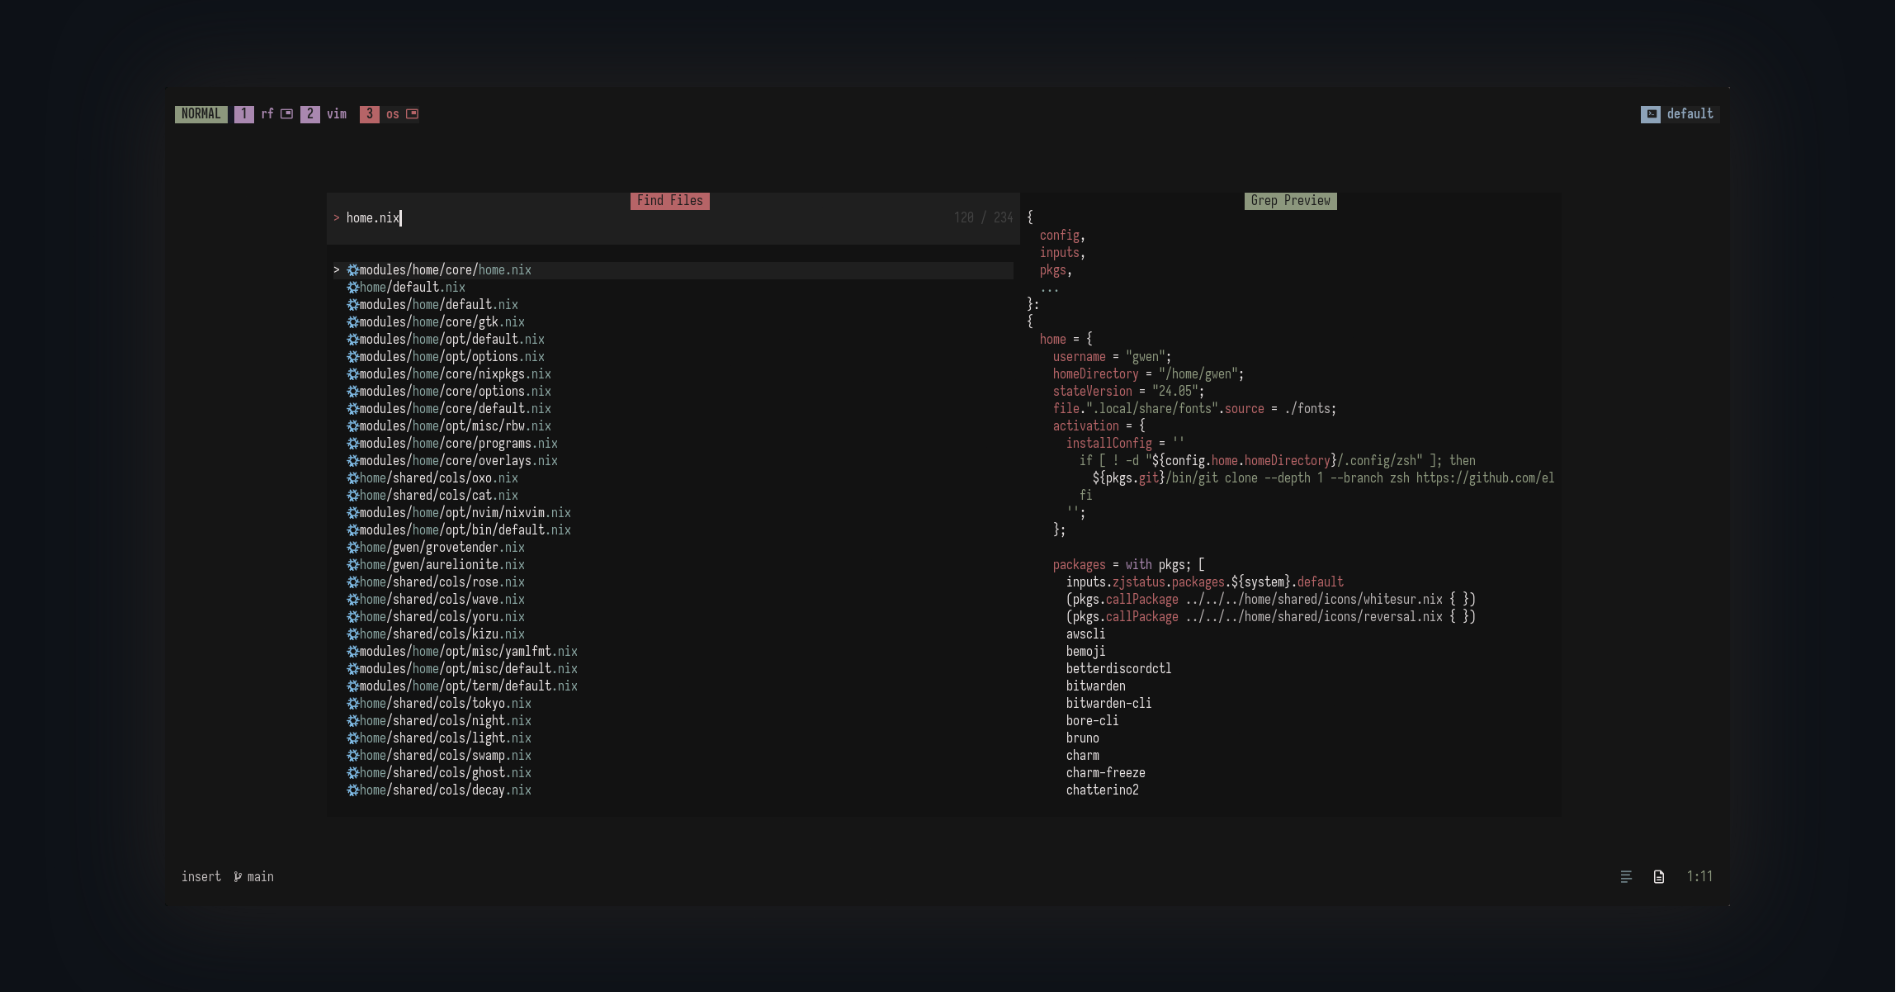The height and width of the screenshot is (992, 1896).
Task: Click nix icon of modules/home/opt/bin/default.nix
Action: click(x=353, y=530)
